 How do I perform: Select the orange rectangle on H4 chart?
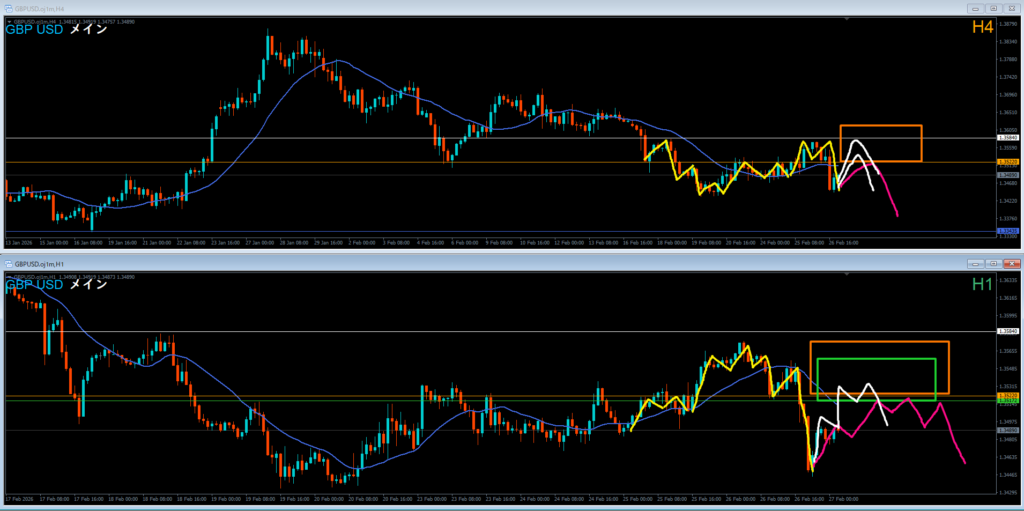coord(880,126)
